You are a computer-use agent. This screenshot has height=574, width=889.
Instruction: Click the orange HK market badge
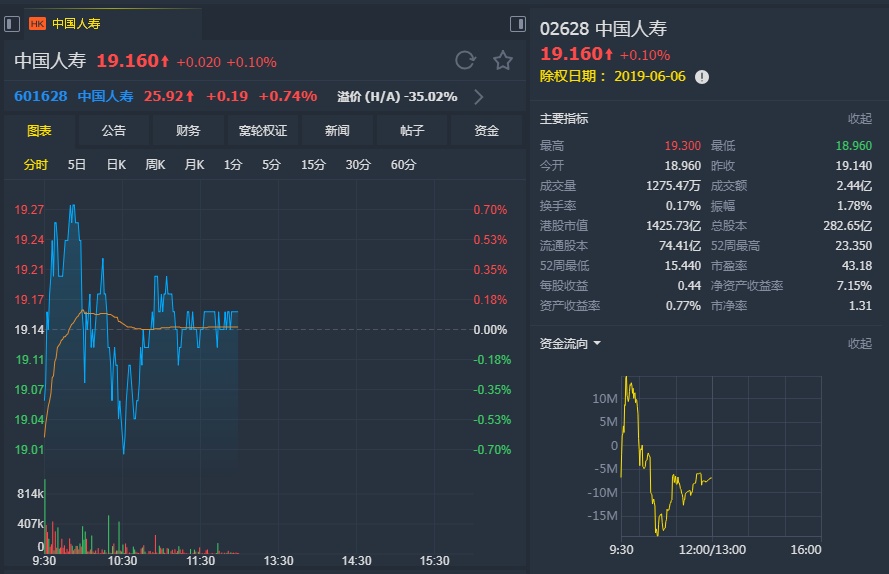[x=37, y=23]
